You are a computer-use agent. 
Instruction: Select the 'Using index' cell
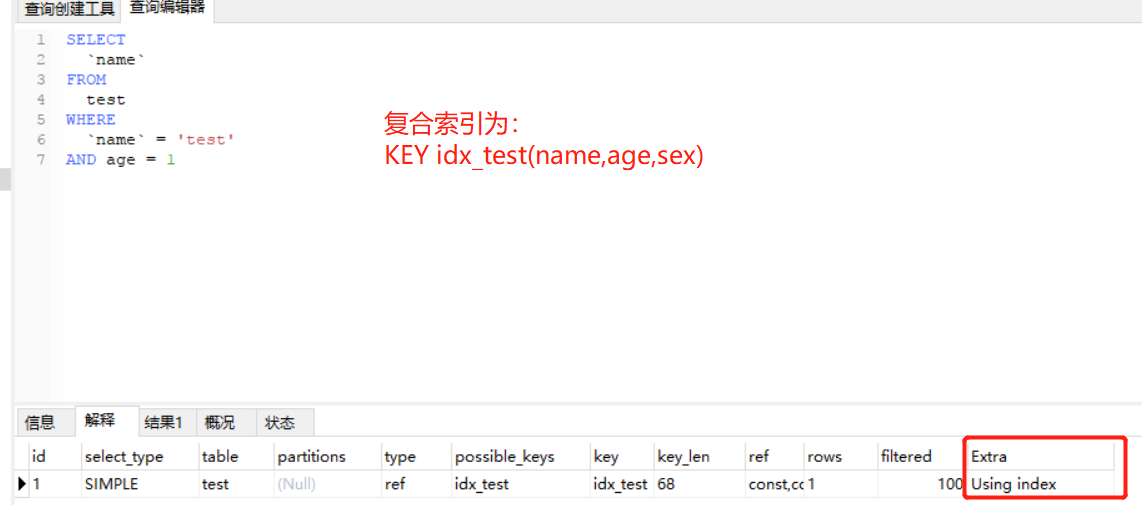1014,484
